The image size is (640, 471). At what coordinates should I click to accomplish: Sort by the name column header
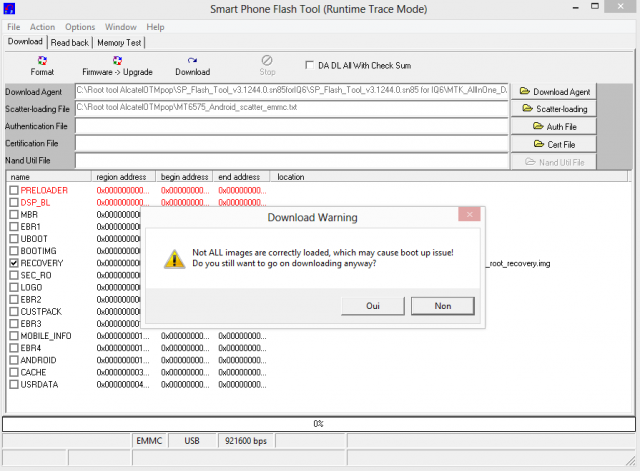coord(49,177)
